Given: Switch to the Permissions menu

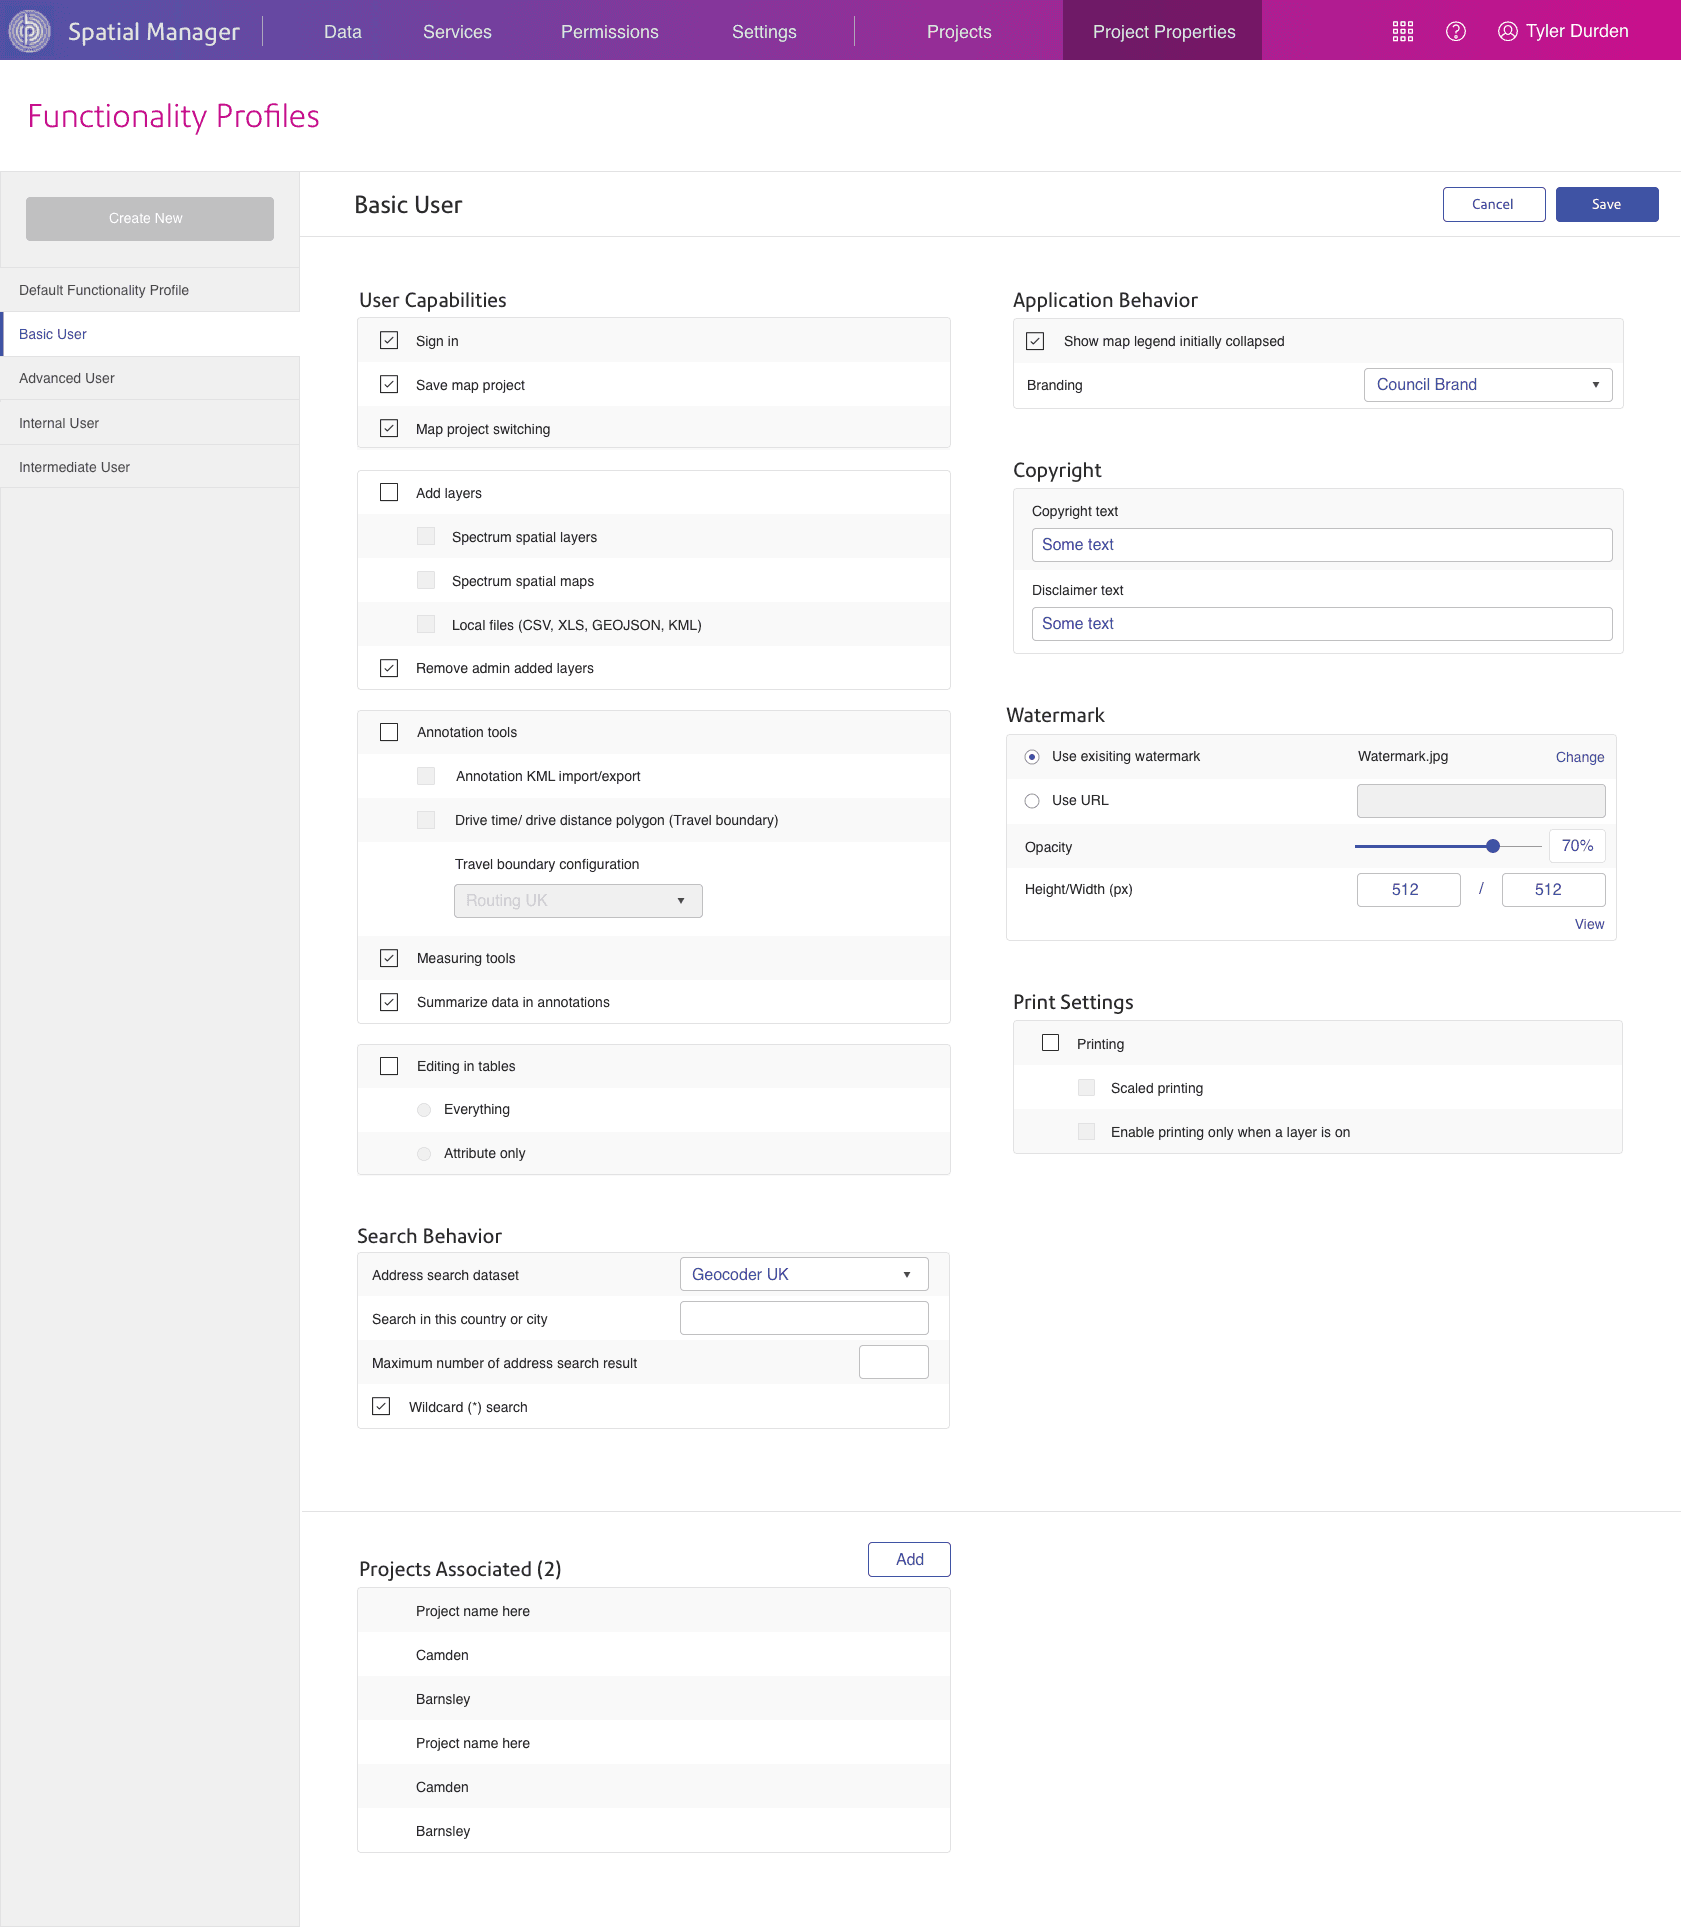Looking at the screenshot, I should (610, 31).
